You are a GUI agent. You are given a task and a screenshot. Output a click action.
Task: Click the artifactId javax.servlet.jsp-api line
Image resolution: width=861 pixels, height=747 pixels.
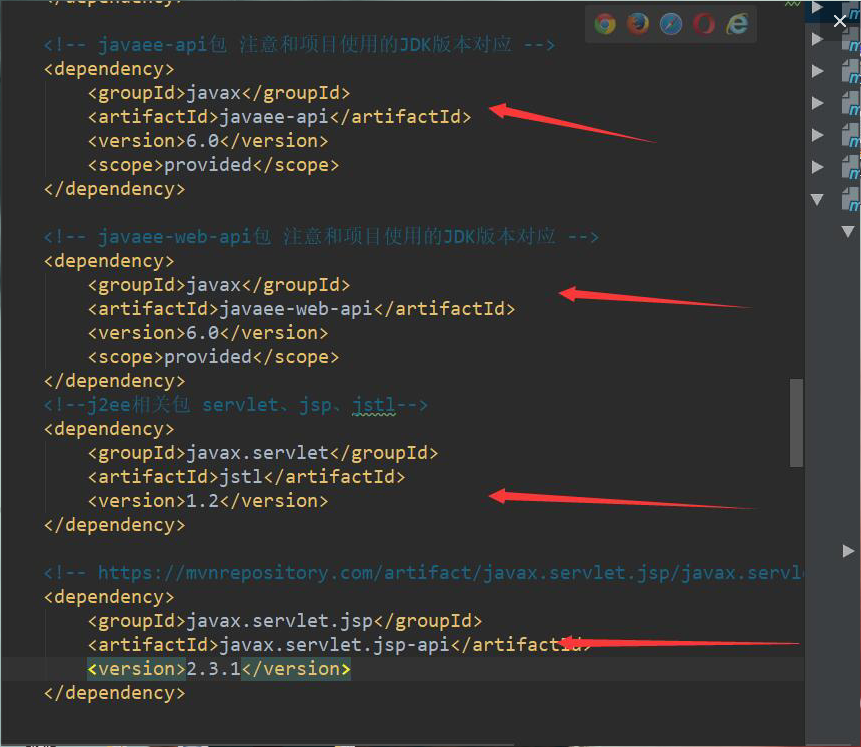(340, 645)
